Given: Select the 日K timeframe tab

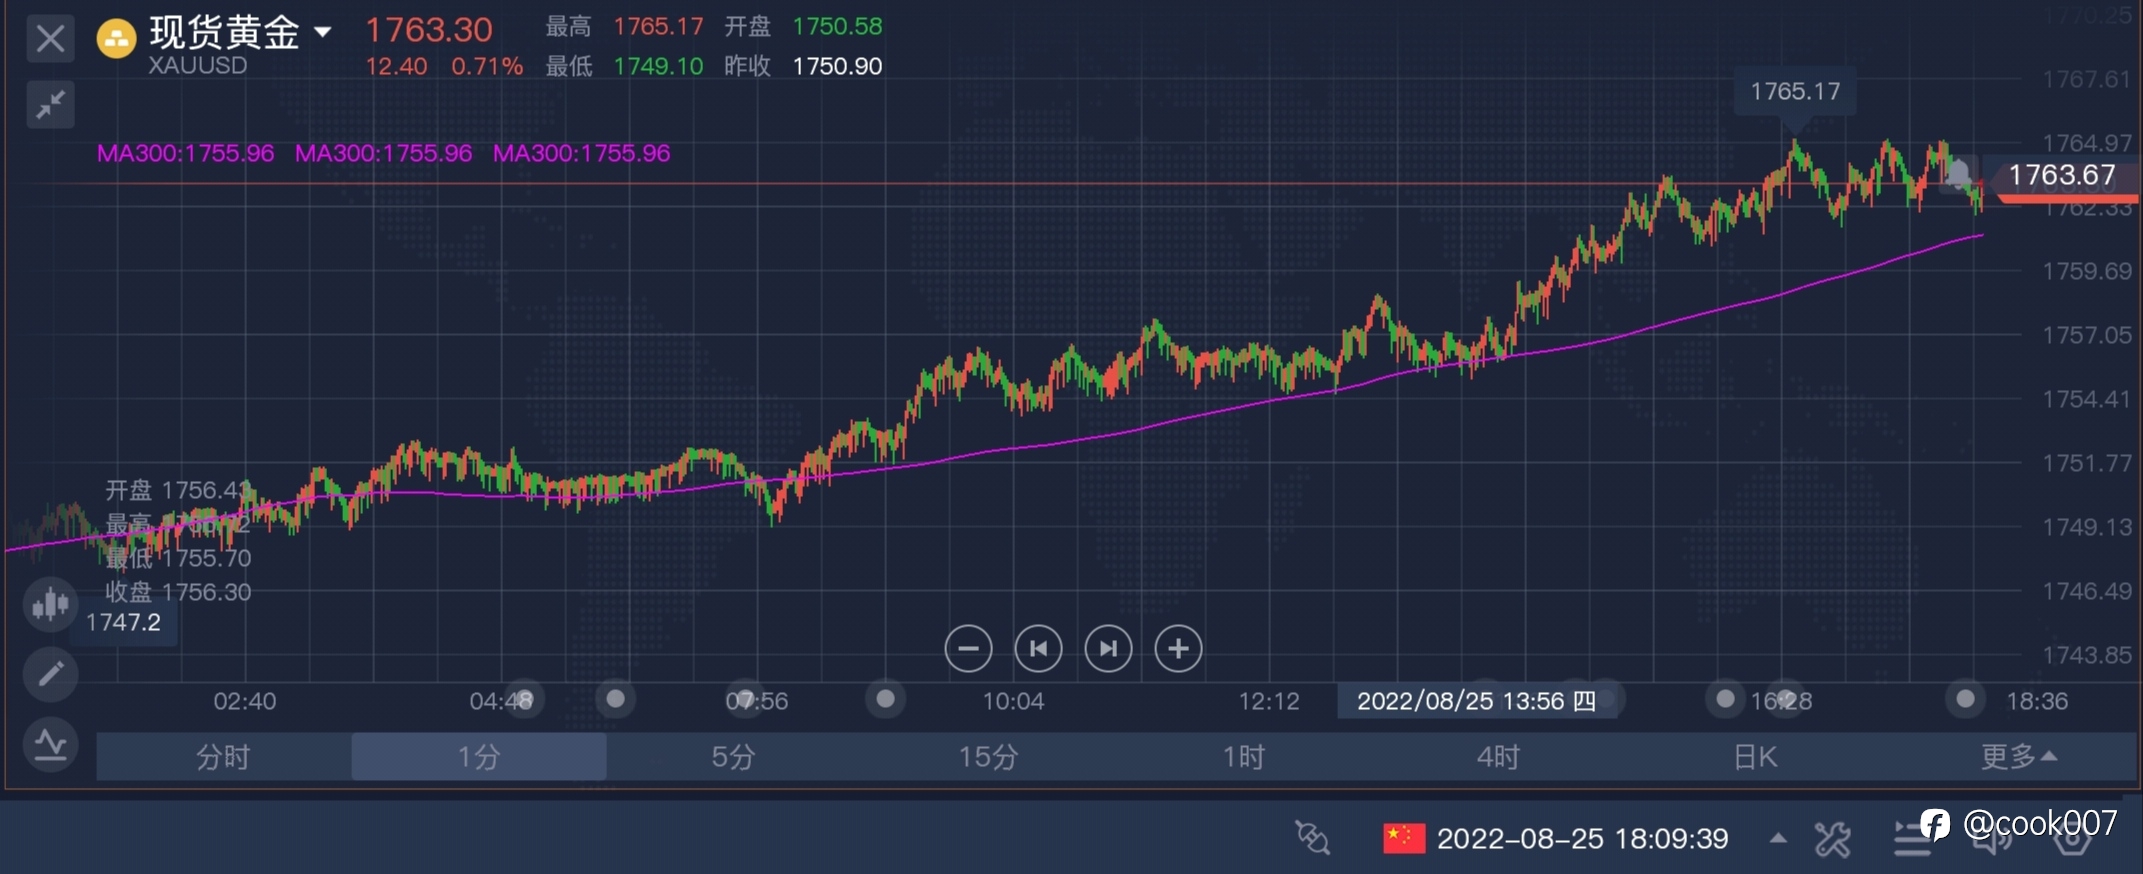Looking at the screenshot, I should pyautogui.click(x=1755, y=757).
